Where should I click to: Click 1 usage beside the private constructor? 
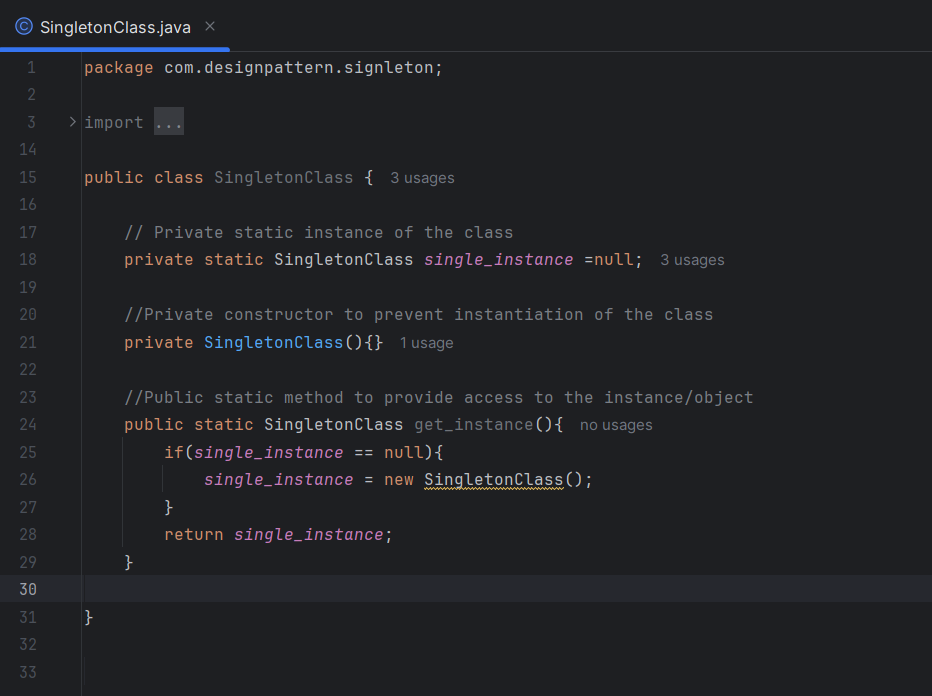(x=426, y=342)
